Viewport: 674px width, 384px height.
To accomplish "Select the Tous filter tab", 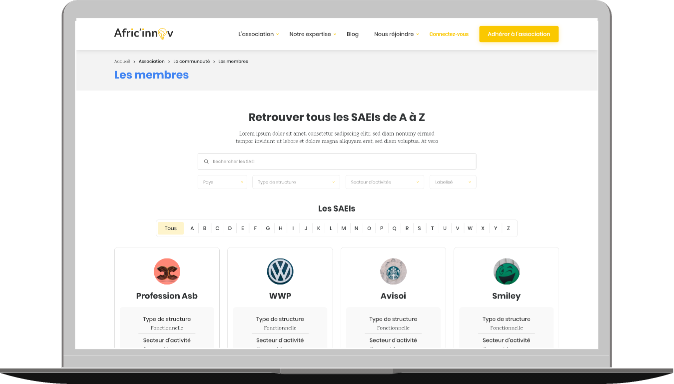I will click(171, 228).
